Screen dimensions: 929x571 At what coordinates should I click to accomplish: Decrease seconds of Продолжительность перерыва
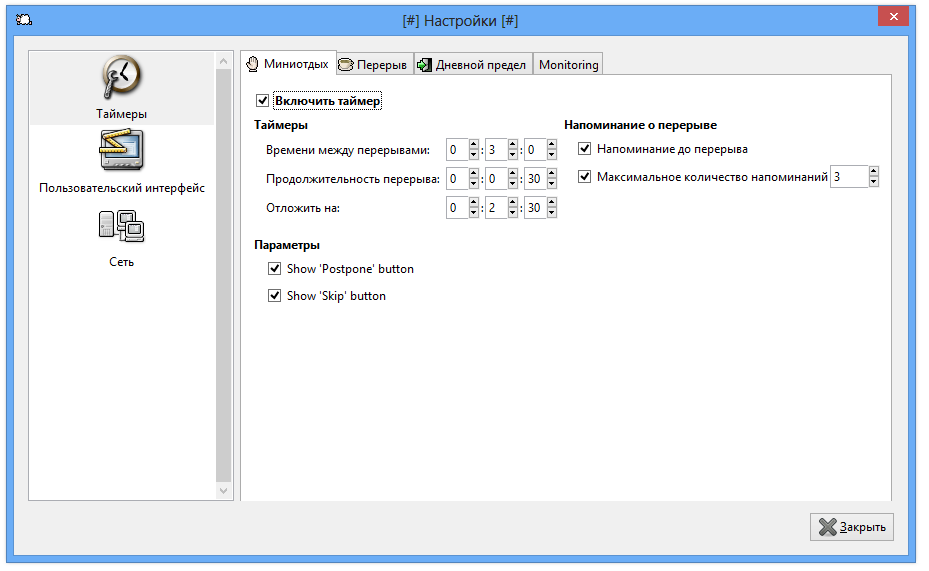point(552,184)
